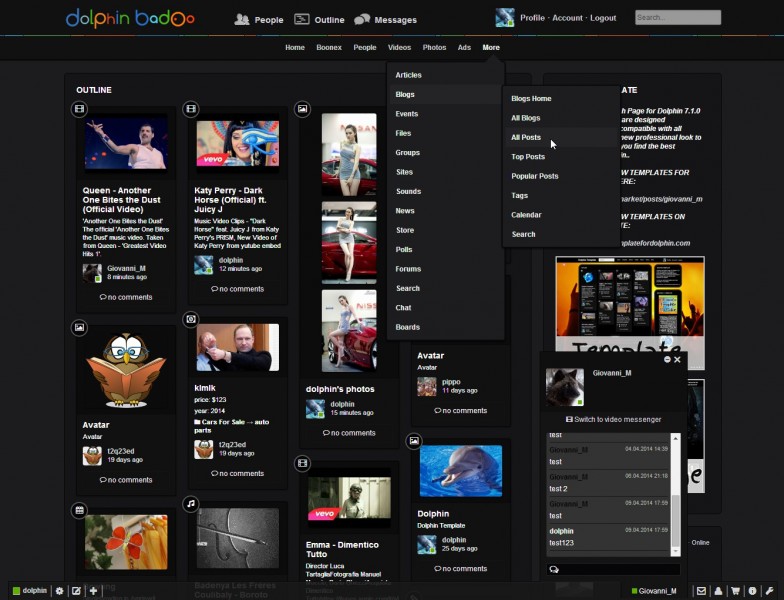
Task: Click video type icon on Queen card
Action: point(79,108)
